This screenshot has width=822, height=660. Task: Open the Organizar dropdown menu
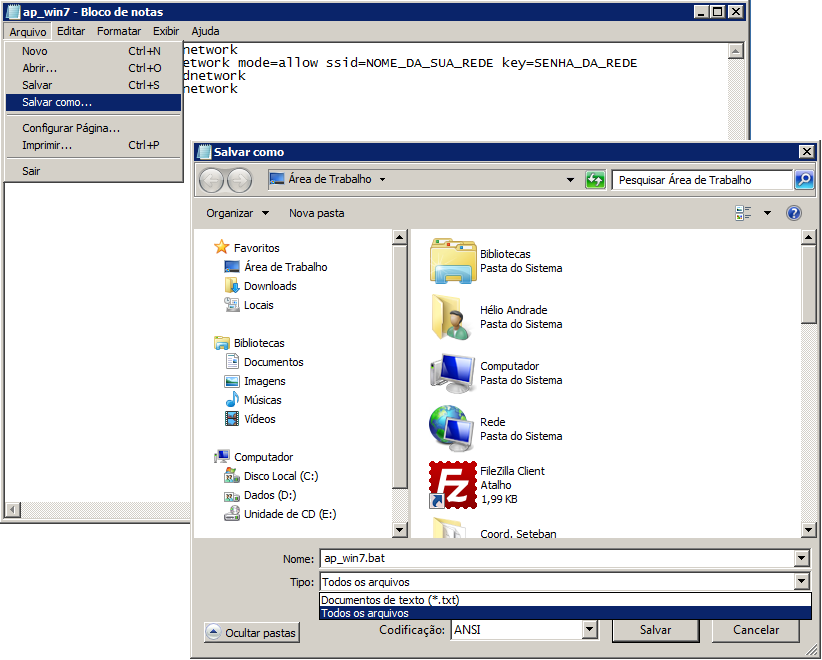tap(237, 213)
